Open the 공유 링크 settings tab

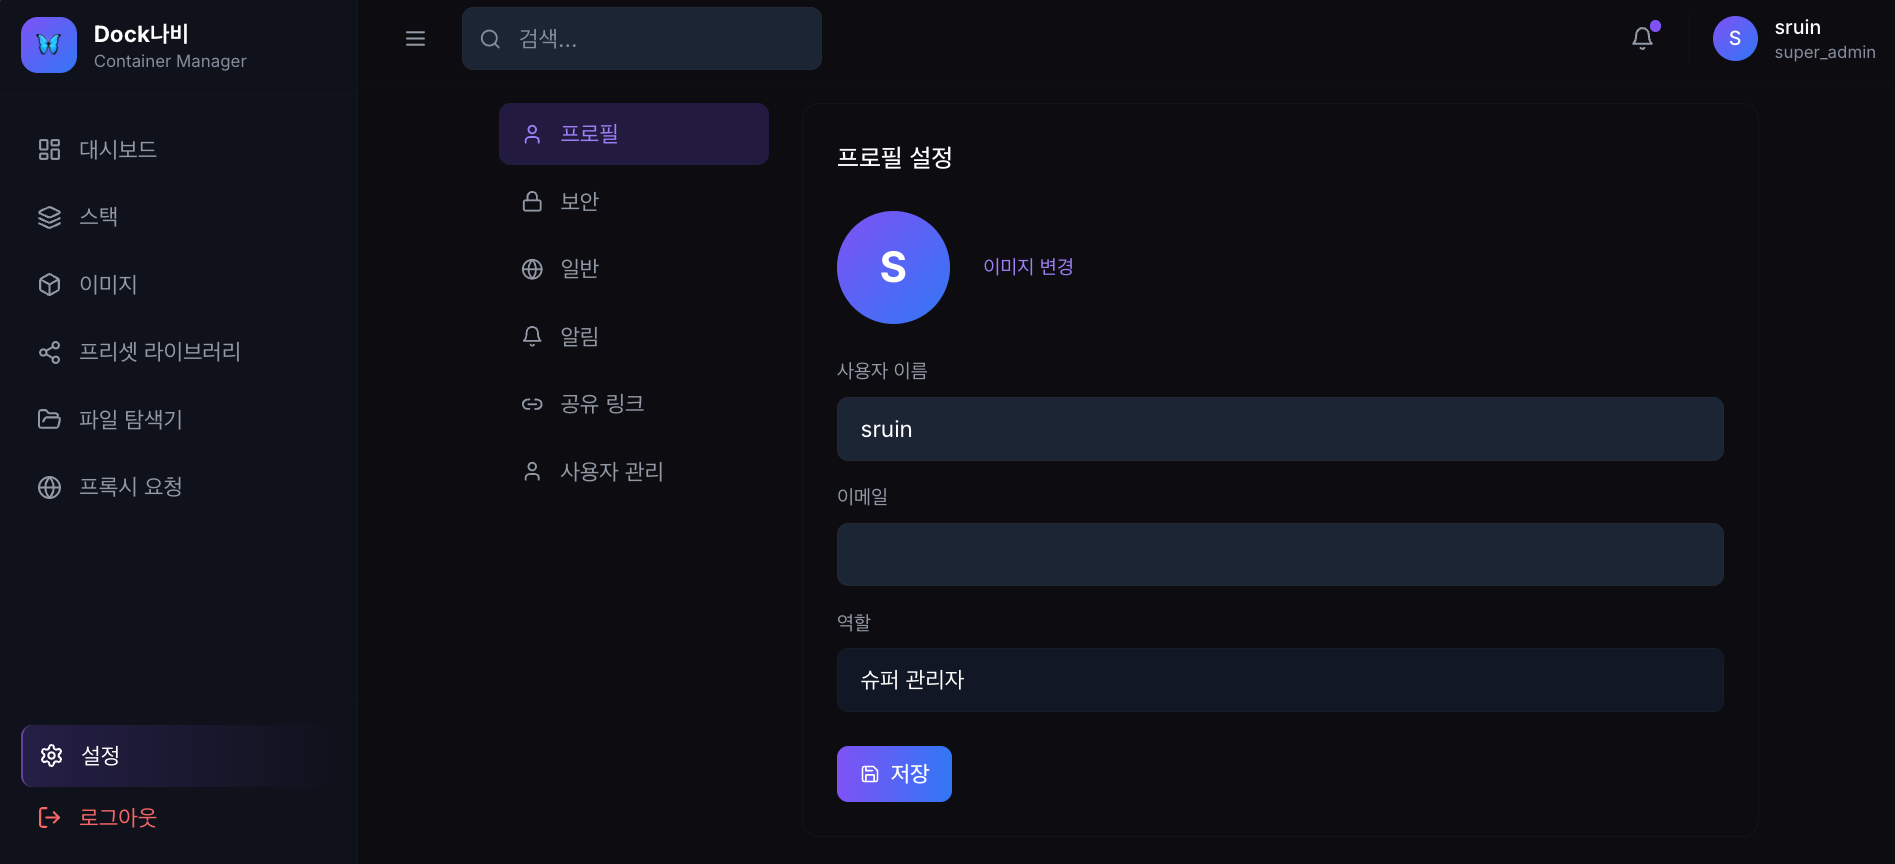[602, 403]
